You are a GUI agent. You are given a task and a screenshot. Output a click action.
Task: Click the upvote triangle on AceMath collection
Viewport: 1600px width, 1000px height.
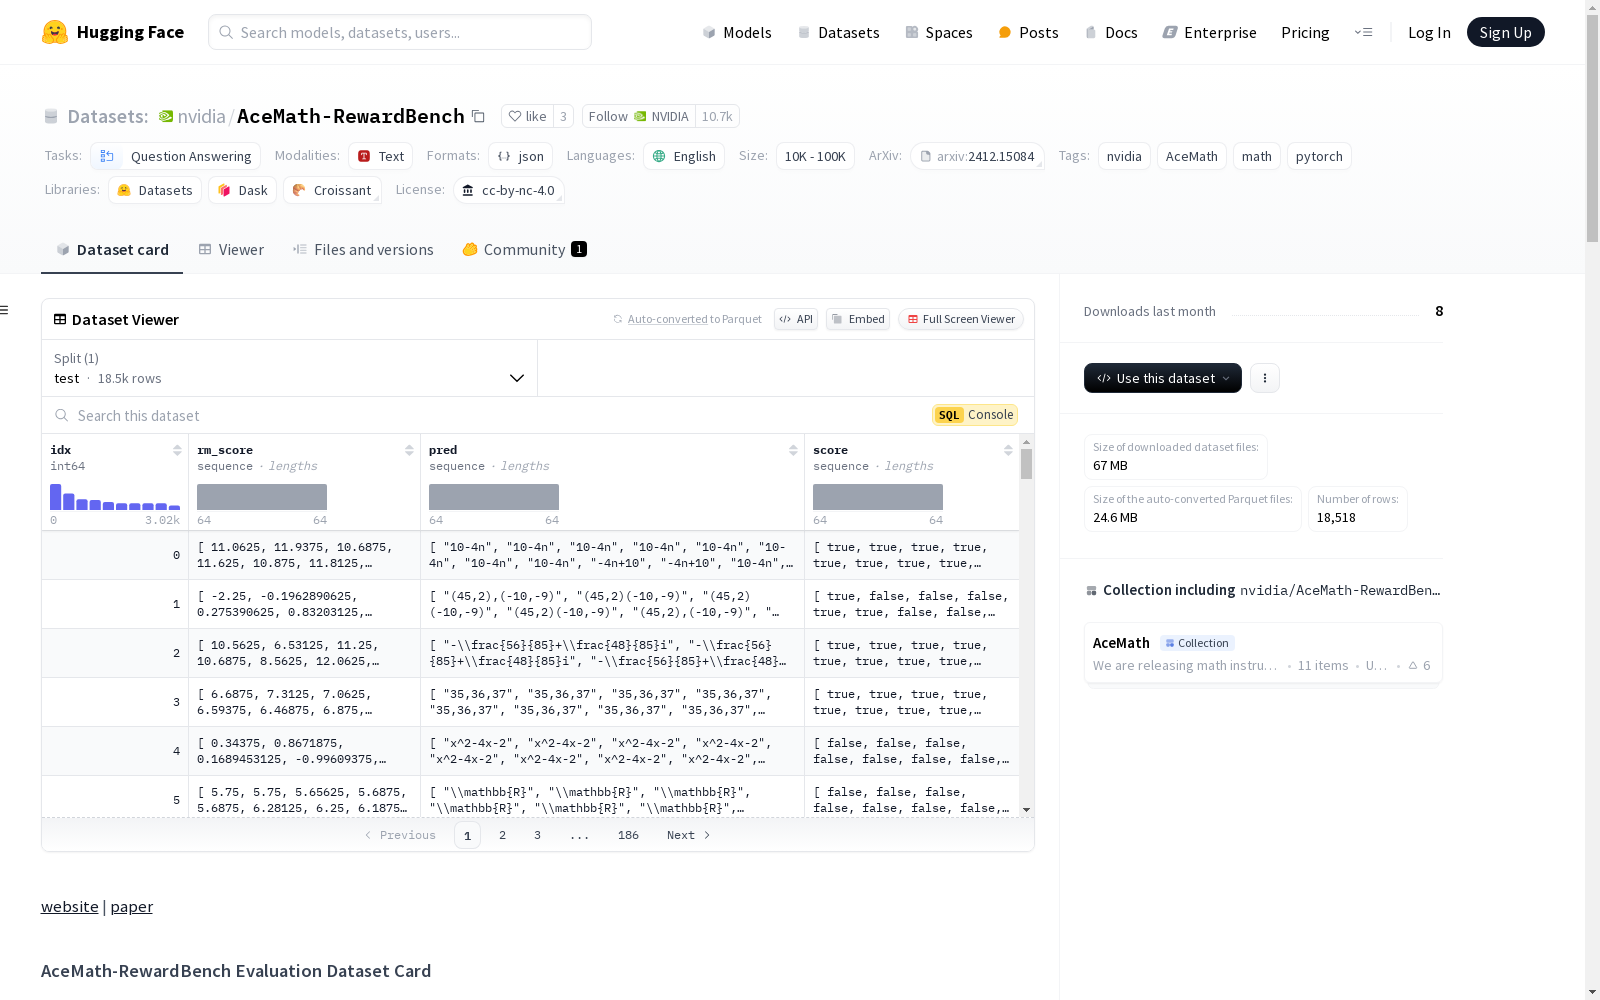[1413, 665]
